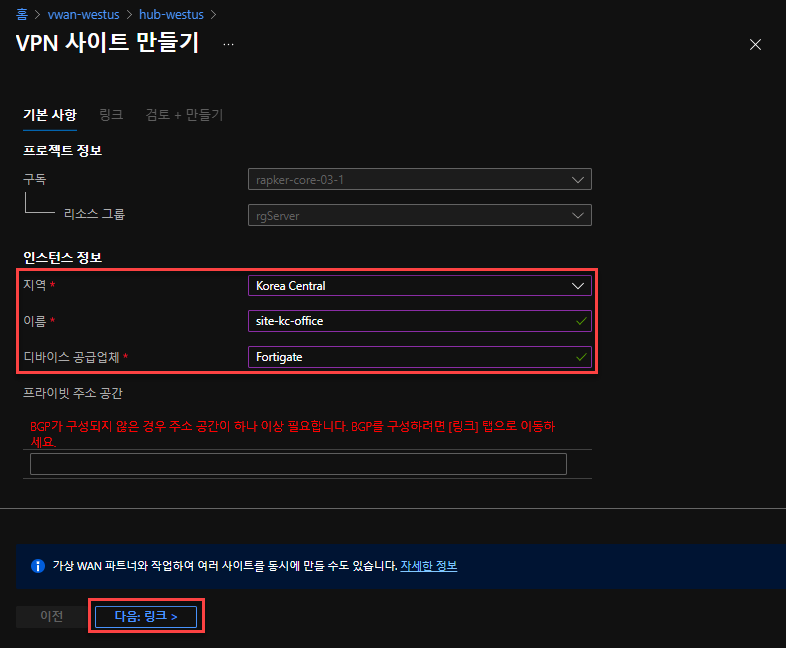Switch to the 검토 + 만들기 tab

(184, 115)
